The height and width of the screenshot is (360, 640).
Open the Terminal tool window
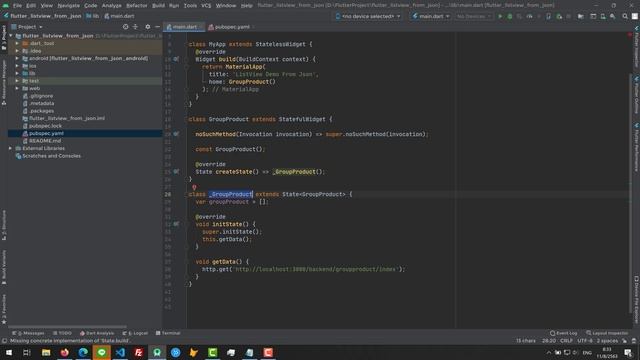tap(168, 333)
